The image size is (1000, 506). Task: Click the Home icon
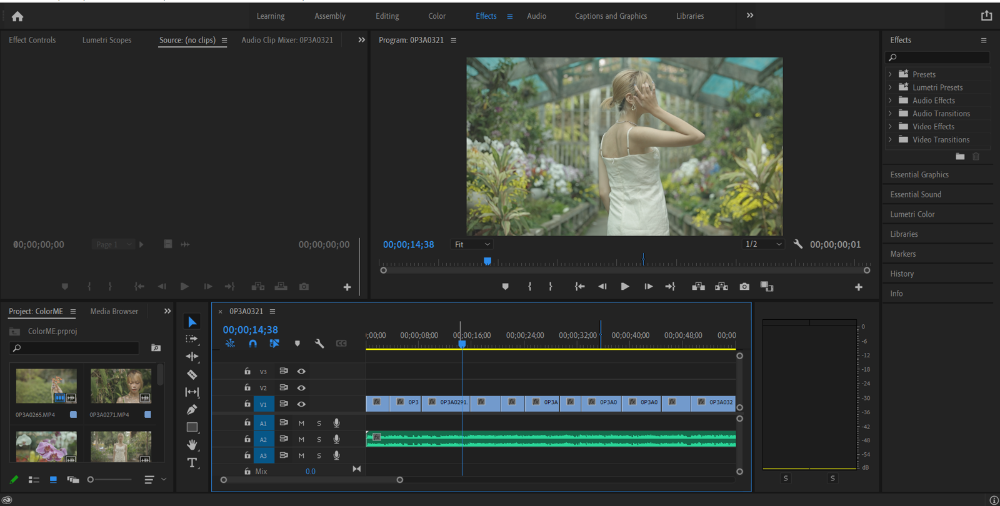tap(17, 17)
